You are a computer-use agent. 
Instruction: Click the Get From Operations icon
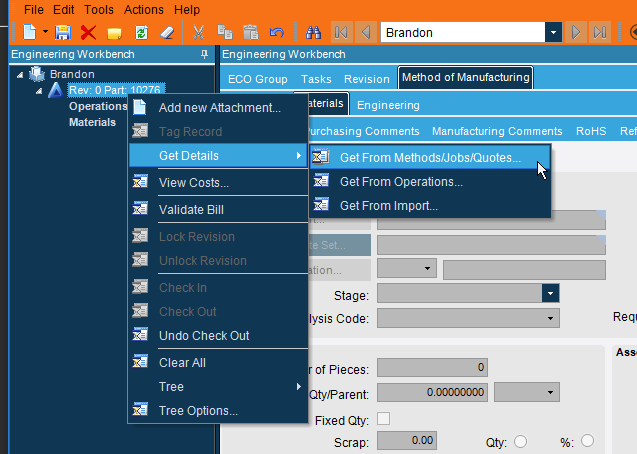click(321, 180)
